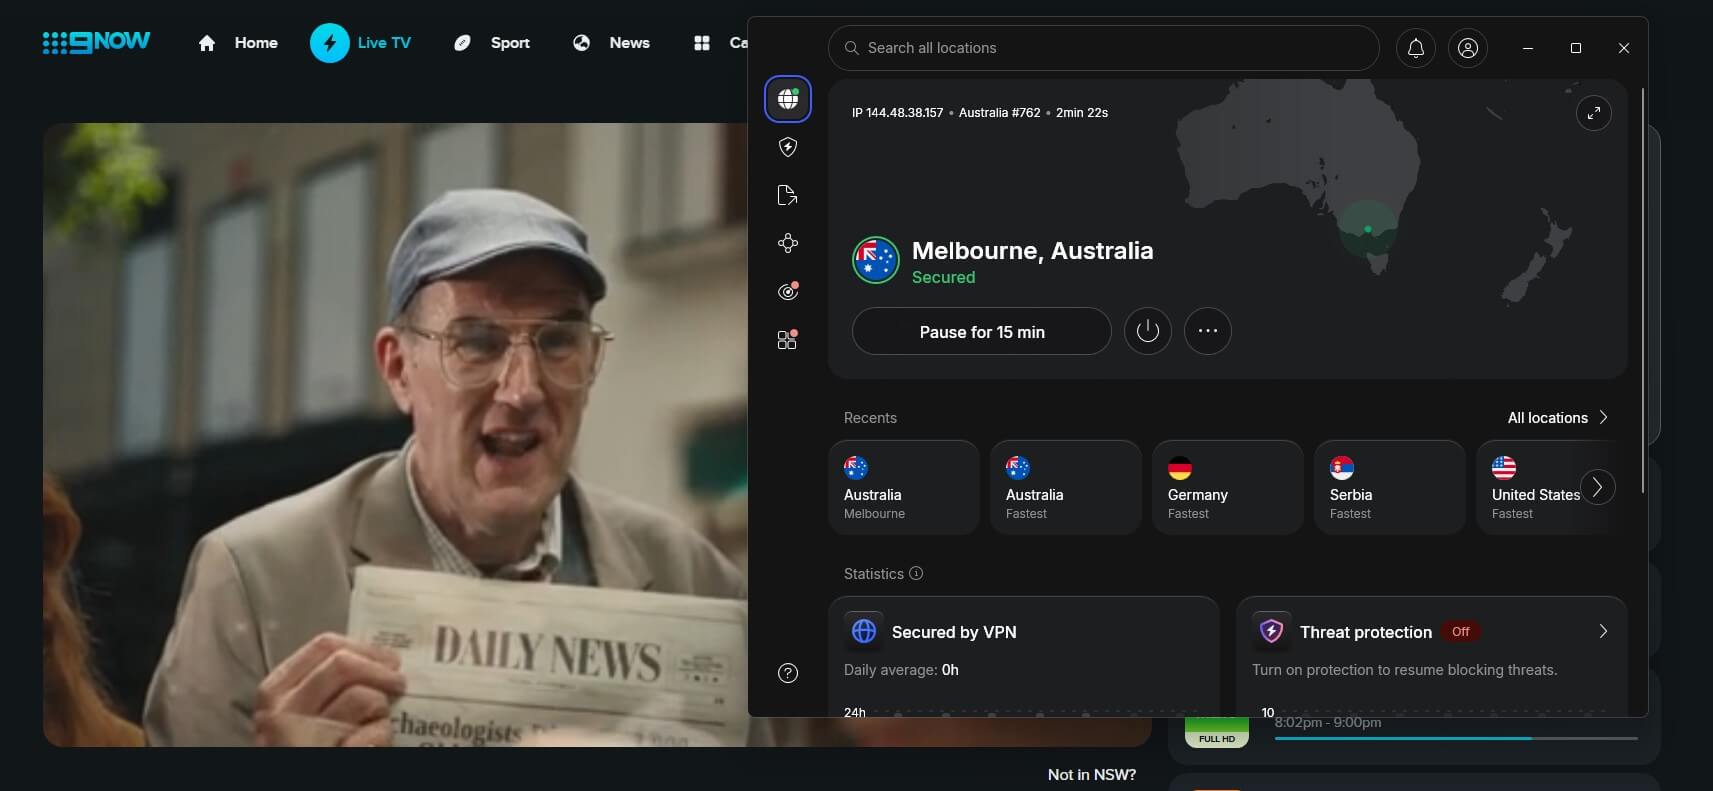Viewport: 1713px width, 791px height.
Task: Click the Secured status text
Action: 943,277
